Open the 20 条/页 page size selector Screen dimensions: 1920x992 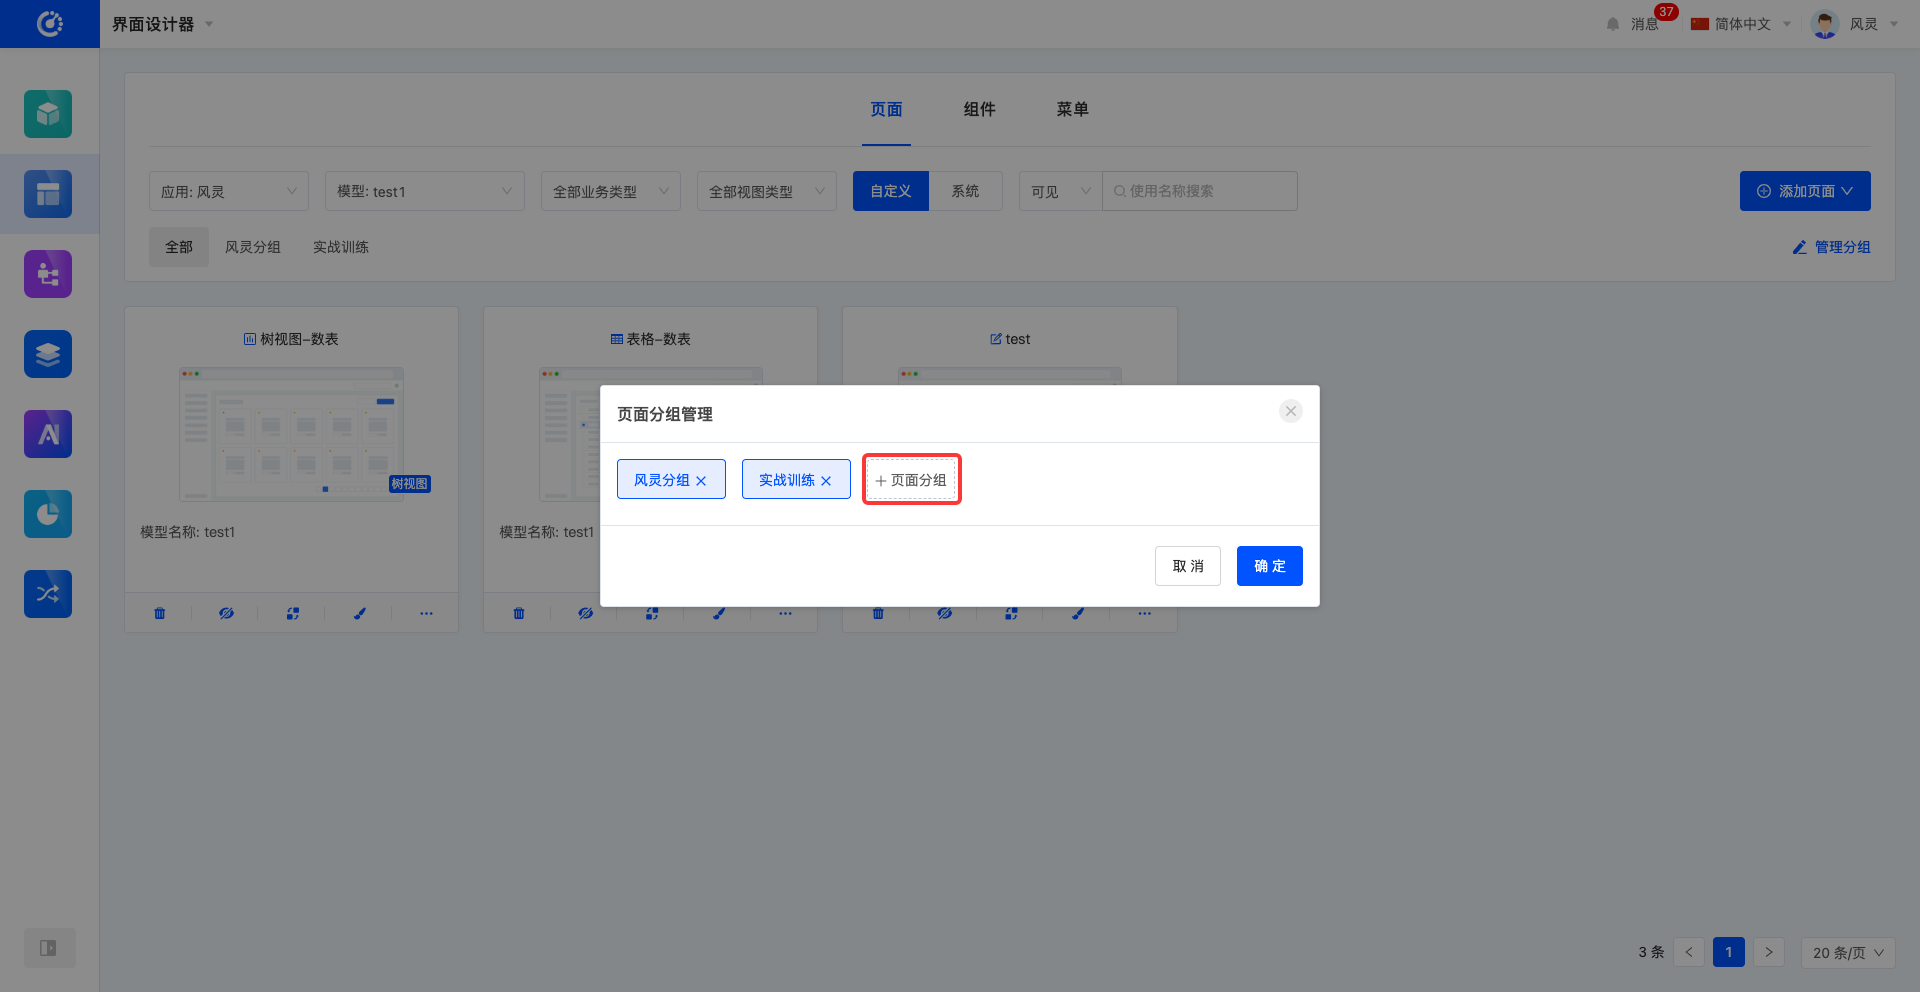pos(1847,953)
